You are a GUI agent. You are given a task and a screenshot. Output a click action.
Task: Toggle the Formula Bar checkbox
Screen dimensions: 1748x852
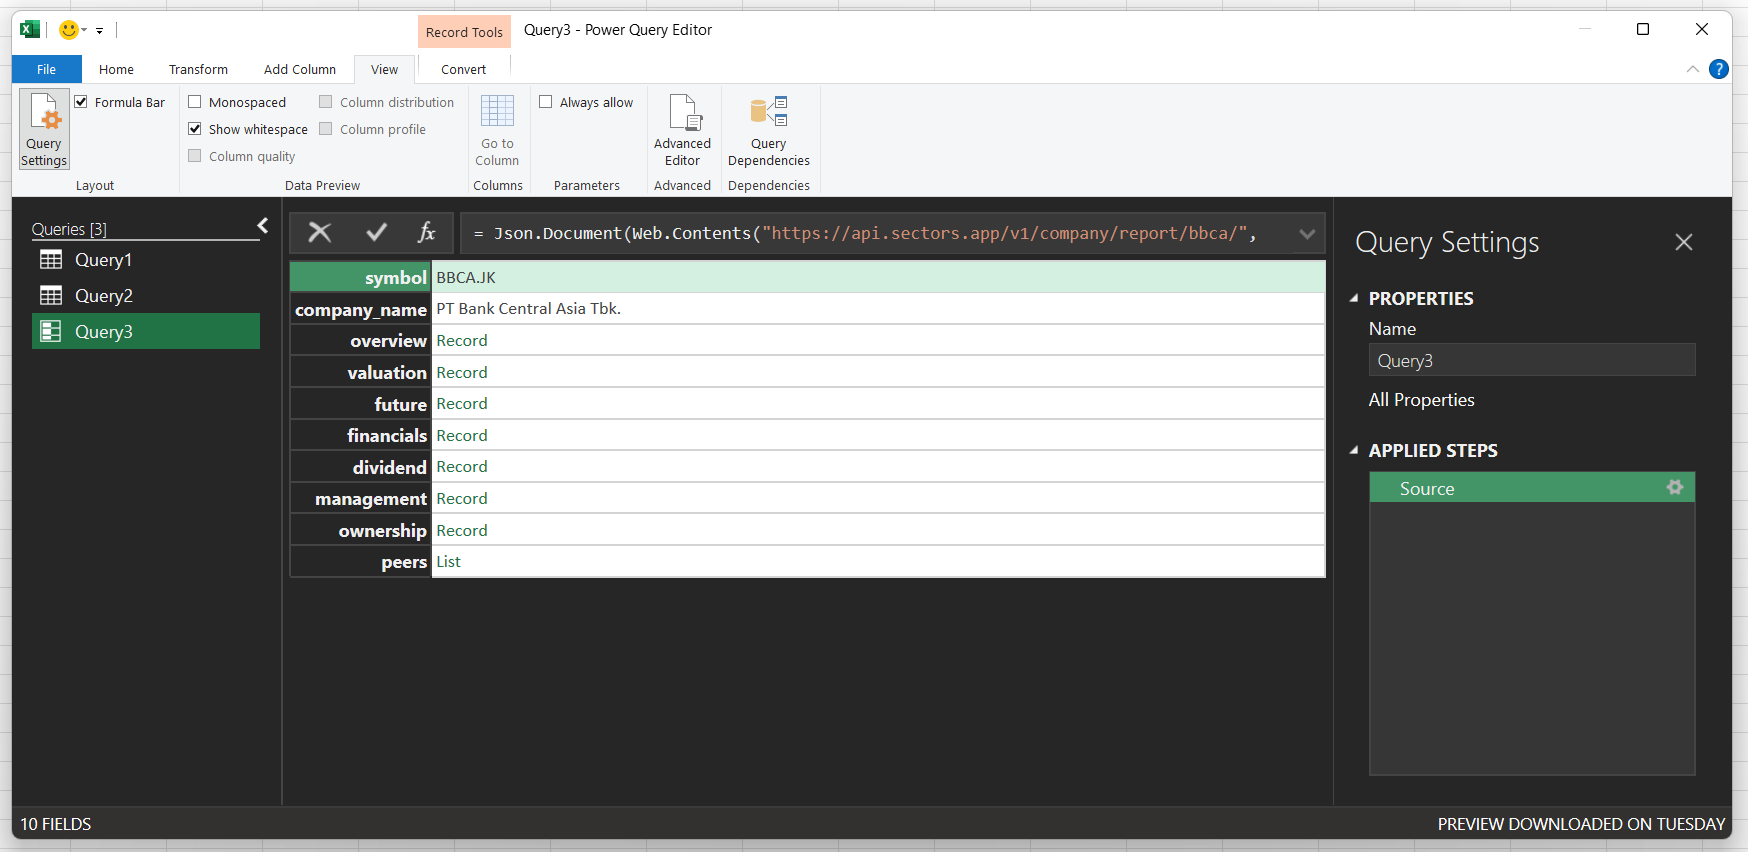point(81,102)
